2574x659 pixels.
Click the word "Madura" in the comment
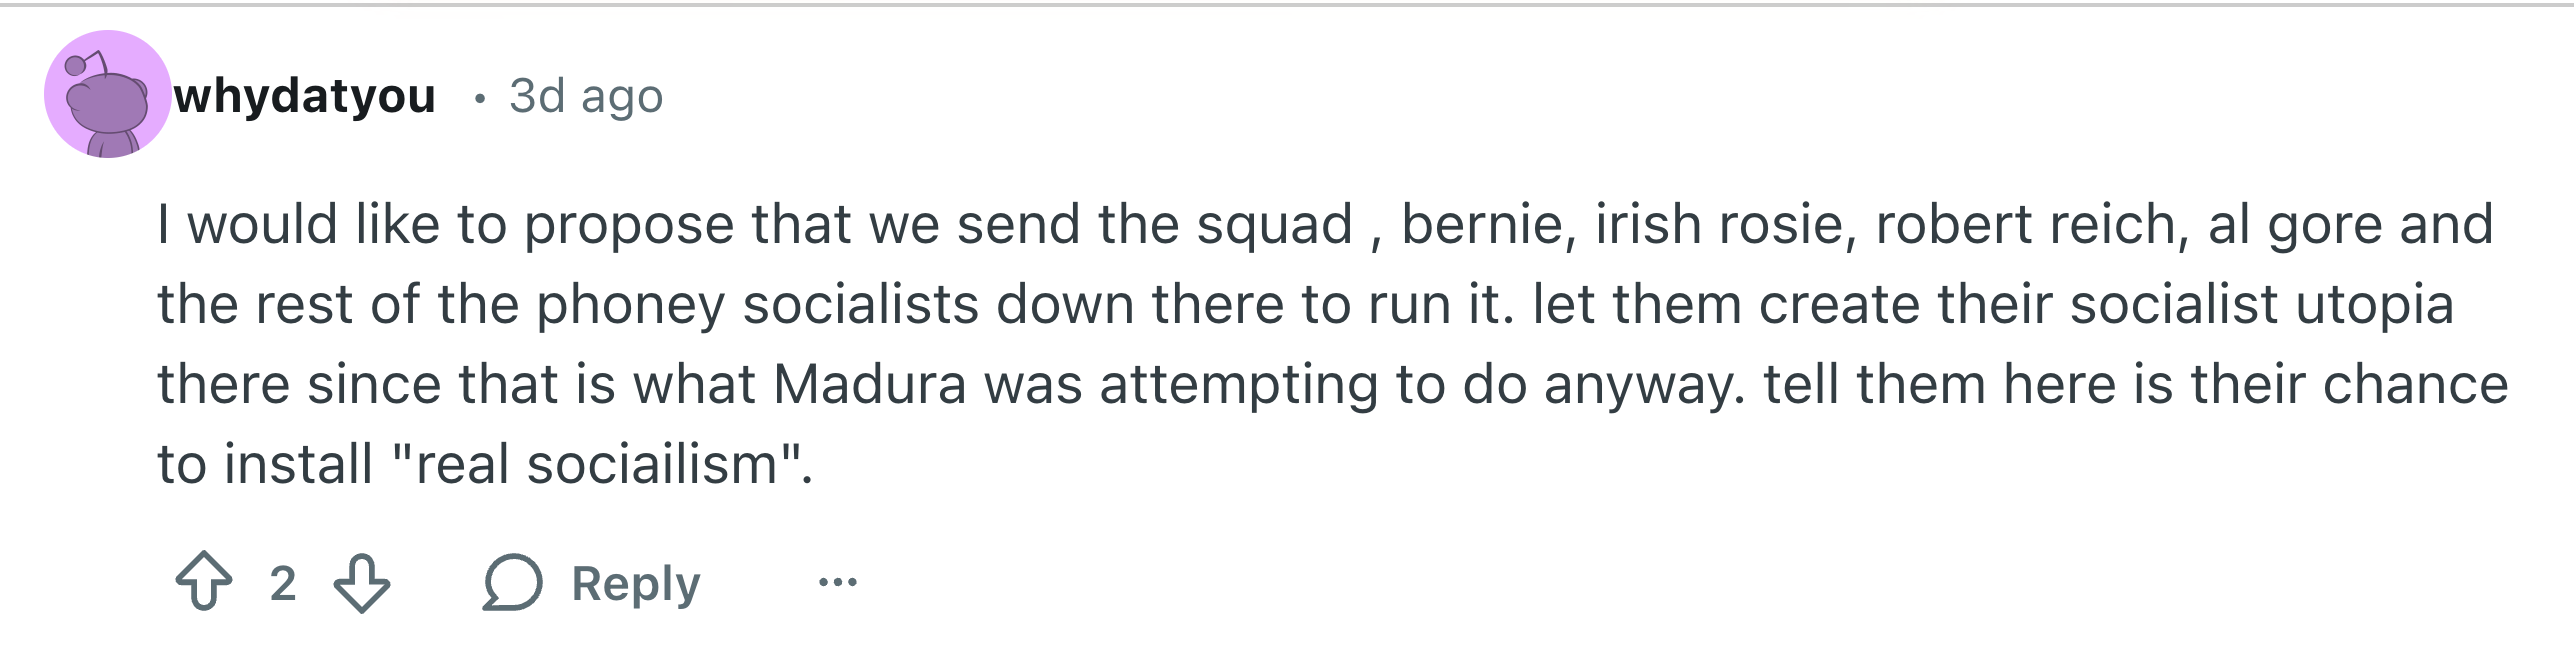[869, 385]
